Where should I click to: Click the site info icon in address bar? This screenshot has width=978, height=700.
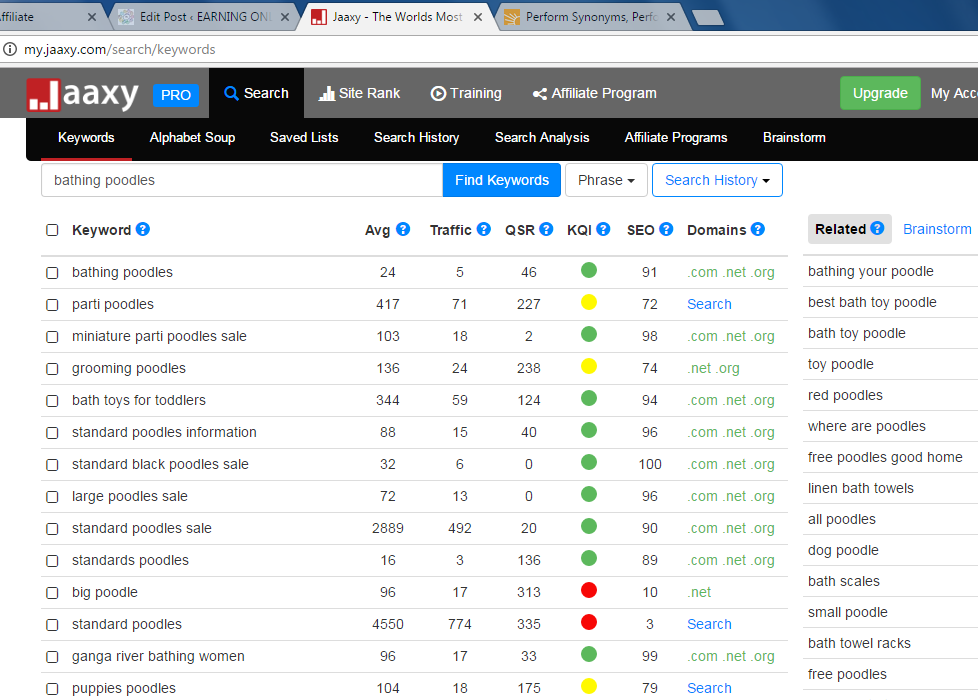[x=10, y=49]
